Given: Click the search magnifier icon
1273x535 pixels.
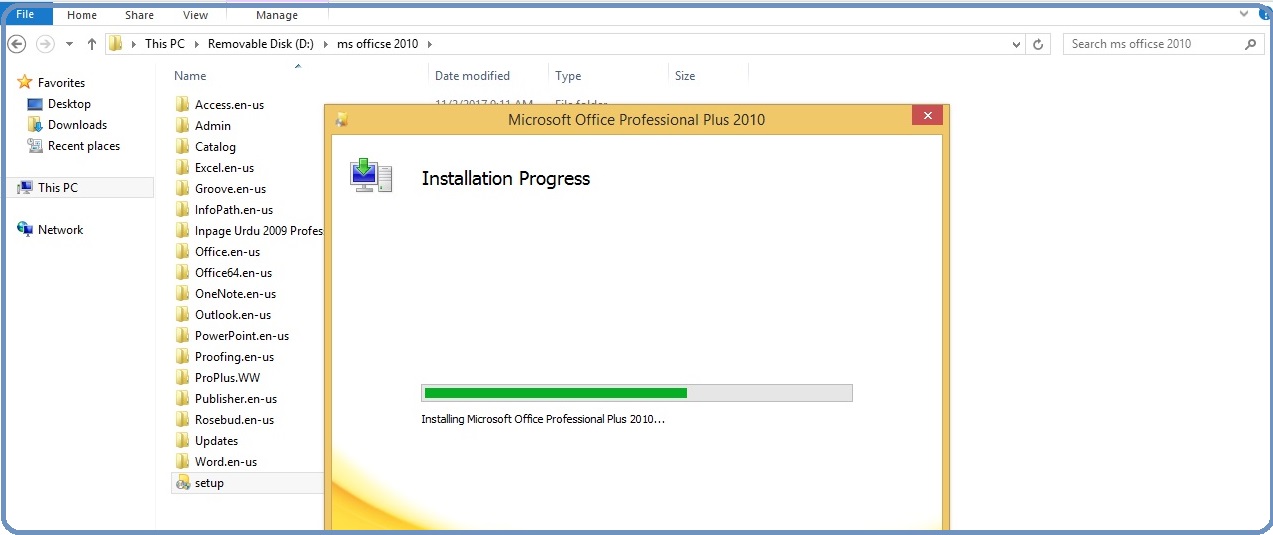Looking at the screenshot, I should [x=1251, y=44].
